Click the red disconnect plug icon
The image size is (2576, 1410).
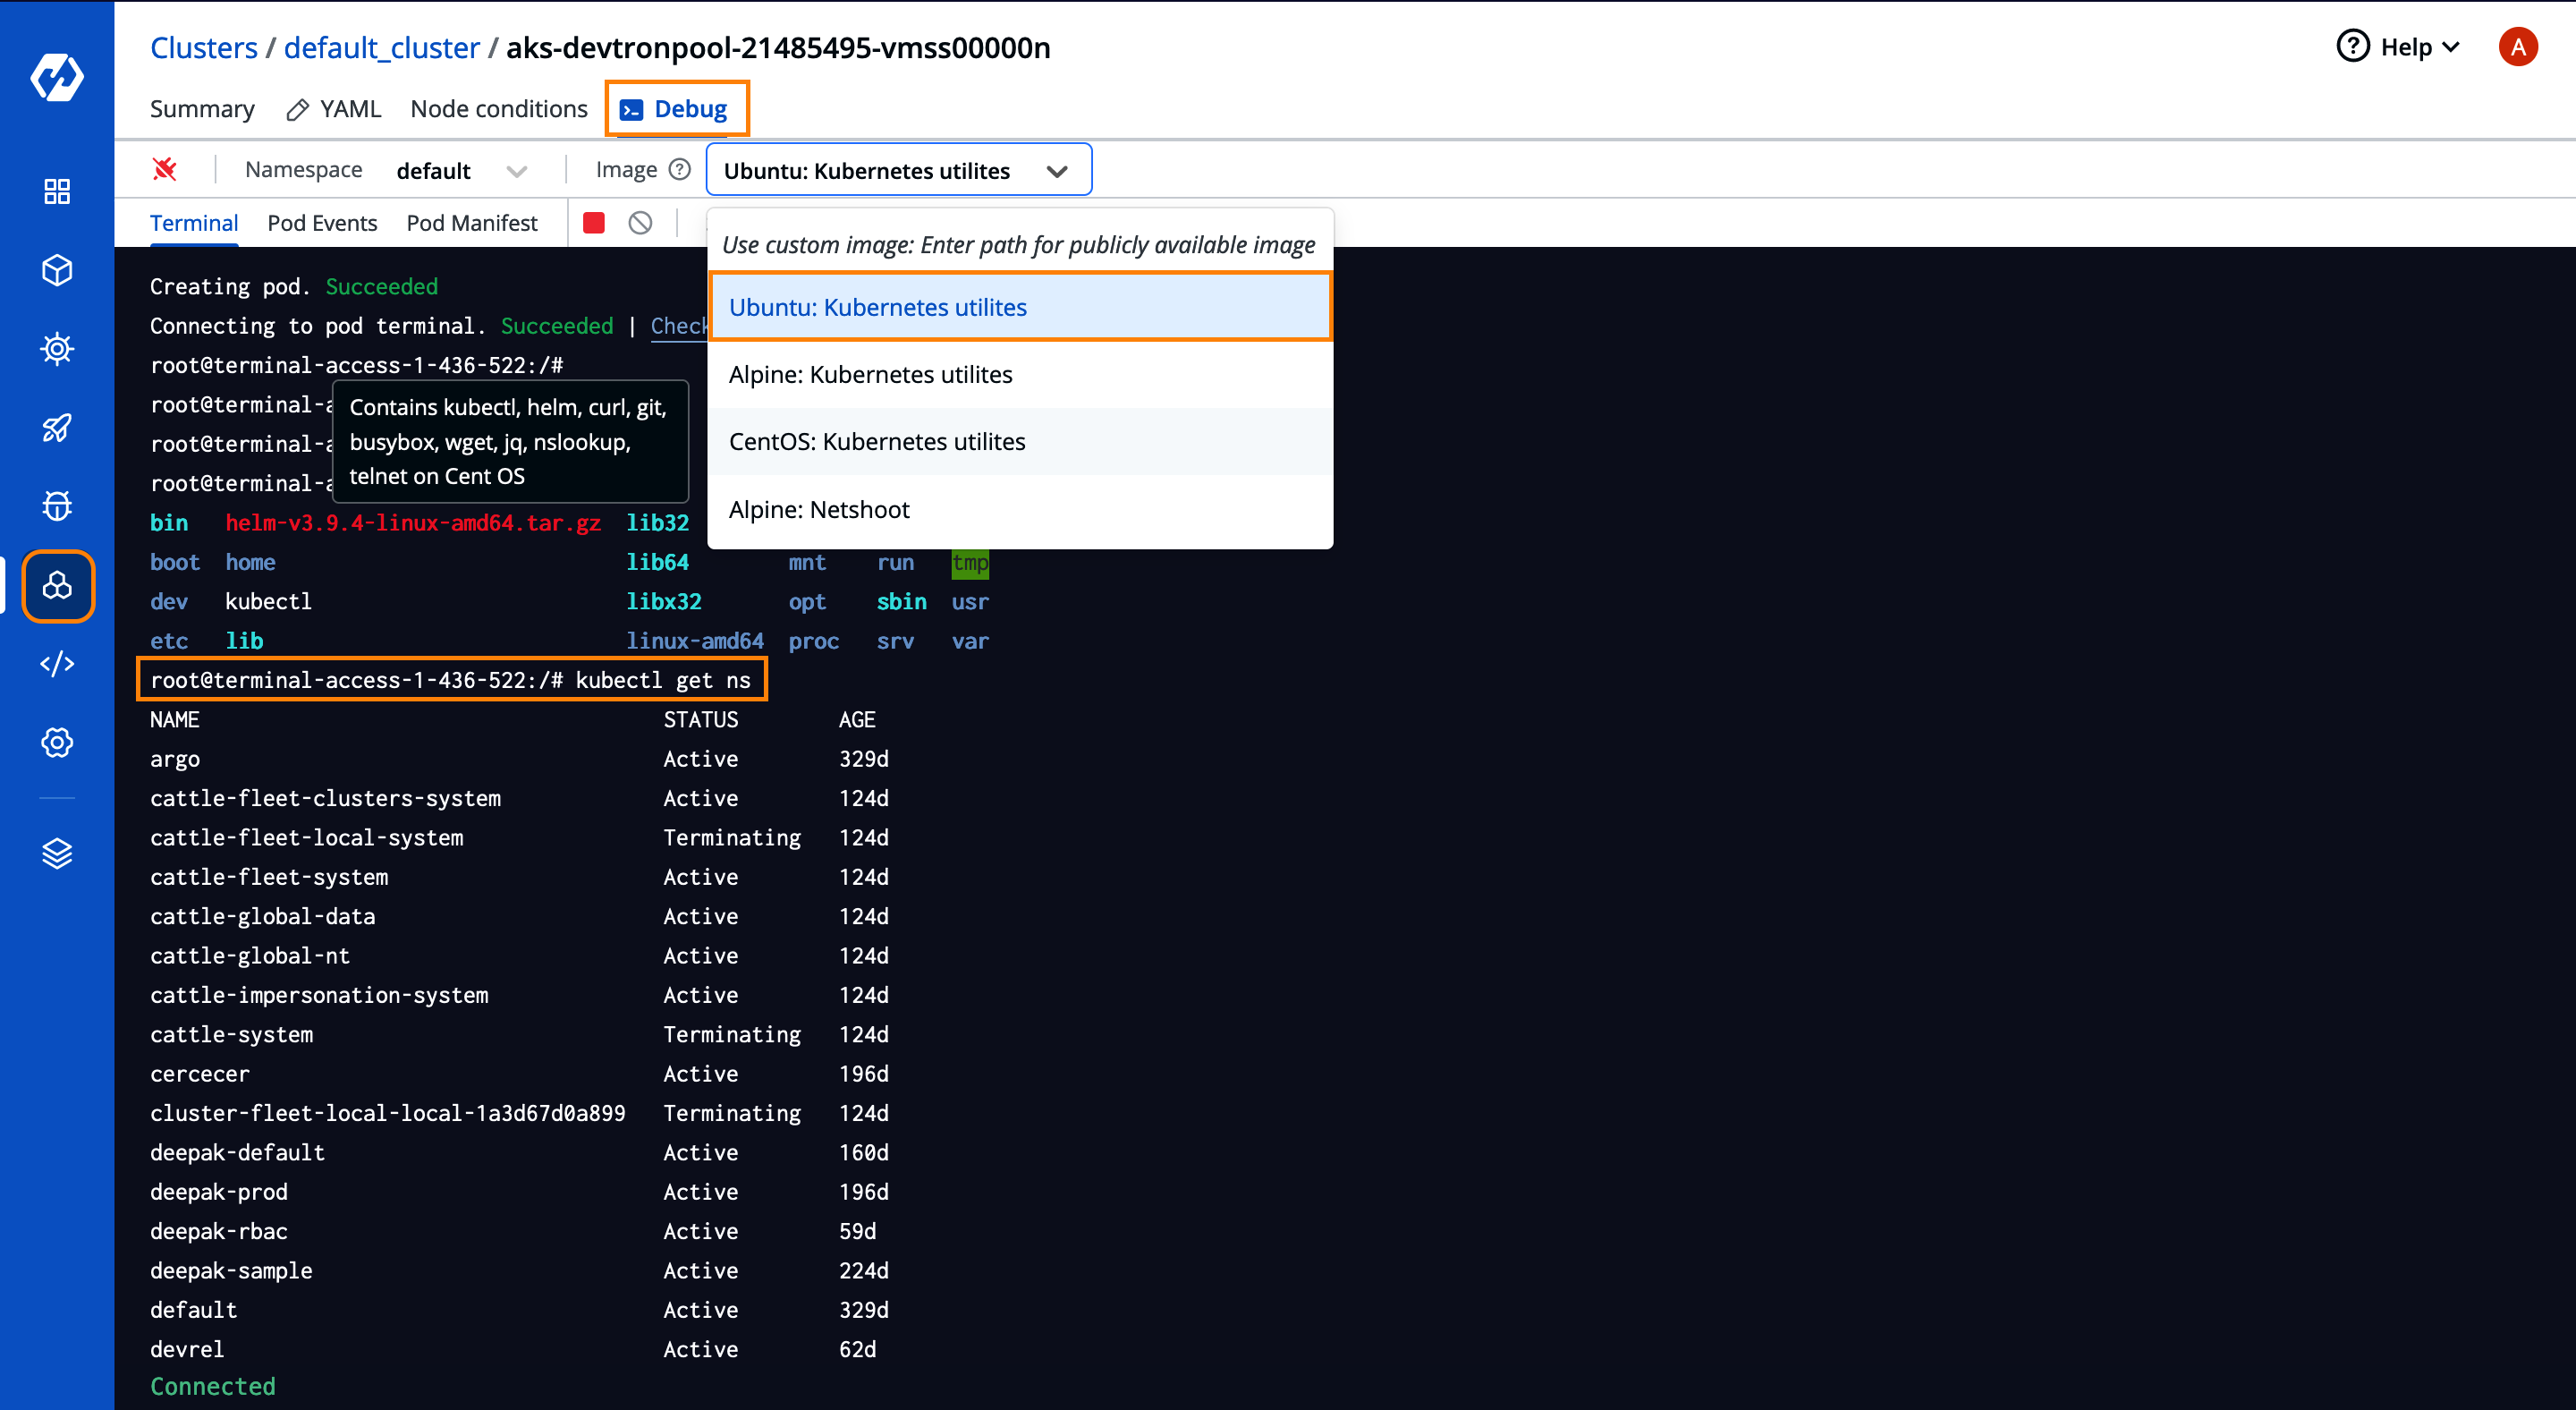coord(165,169)
